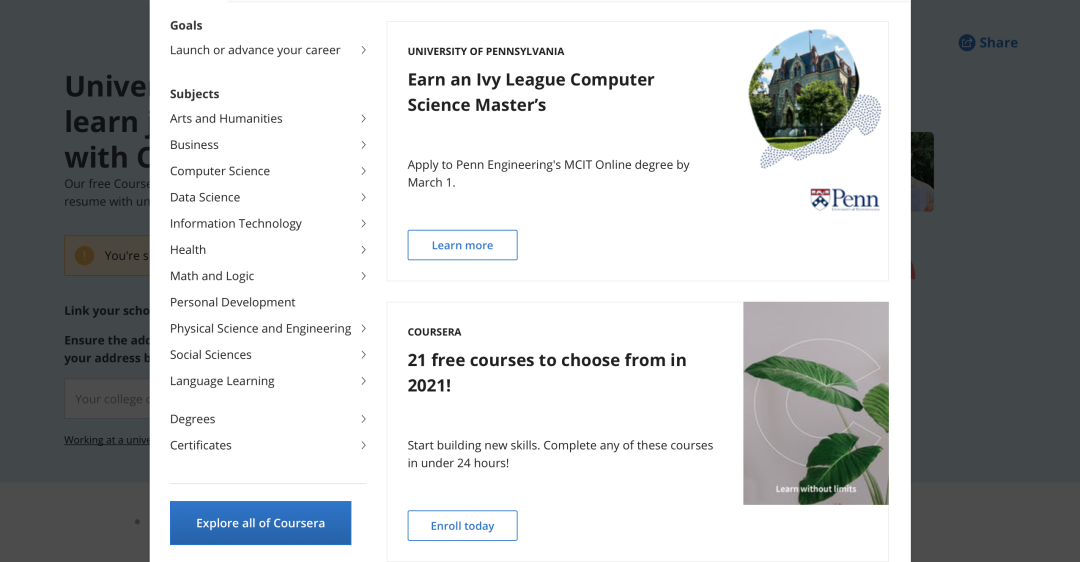Click the Your college email input field

(x=107, y=399)
